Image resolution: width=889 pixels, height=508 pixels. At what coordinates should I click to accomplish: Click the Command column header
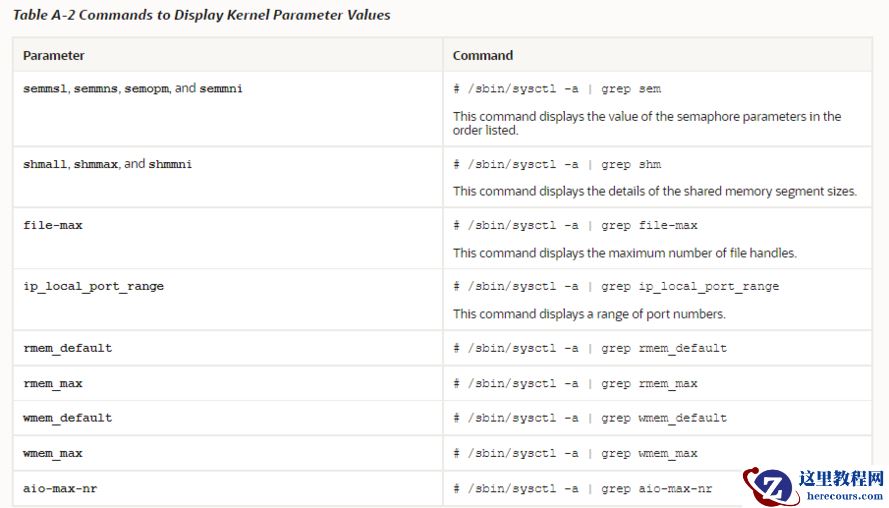[483, 56]
